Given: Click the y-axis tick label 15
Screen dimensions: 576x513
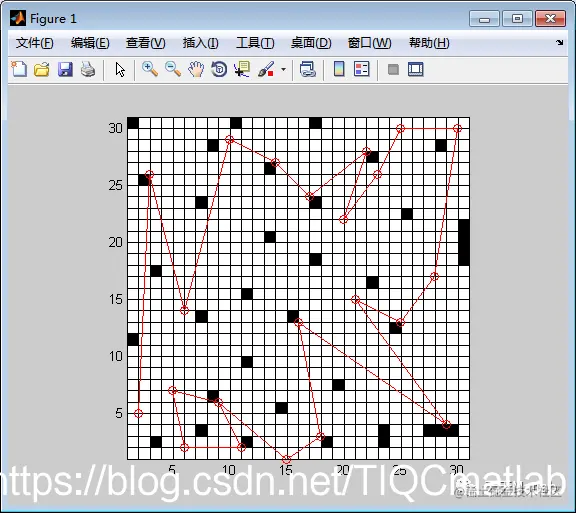Looking at the screenshot, I should tap(115, 299).
